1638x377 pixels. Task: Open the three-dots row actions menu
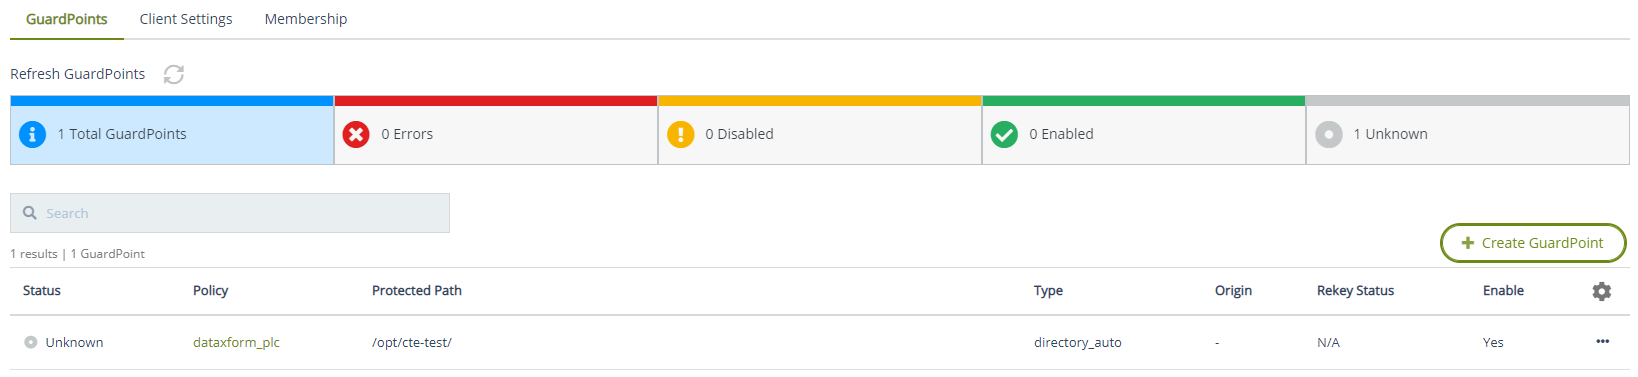coord(1603,342)
